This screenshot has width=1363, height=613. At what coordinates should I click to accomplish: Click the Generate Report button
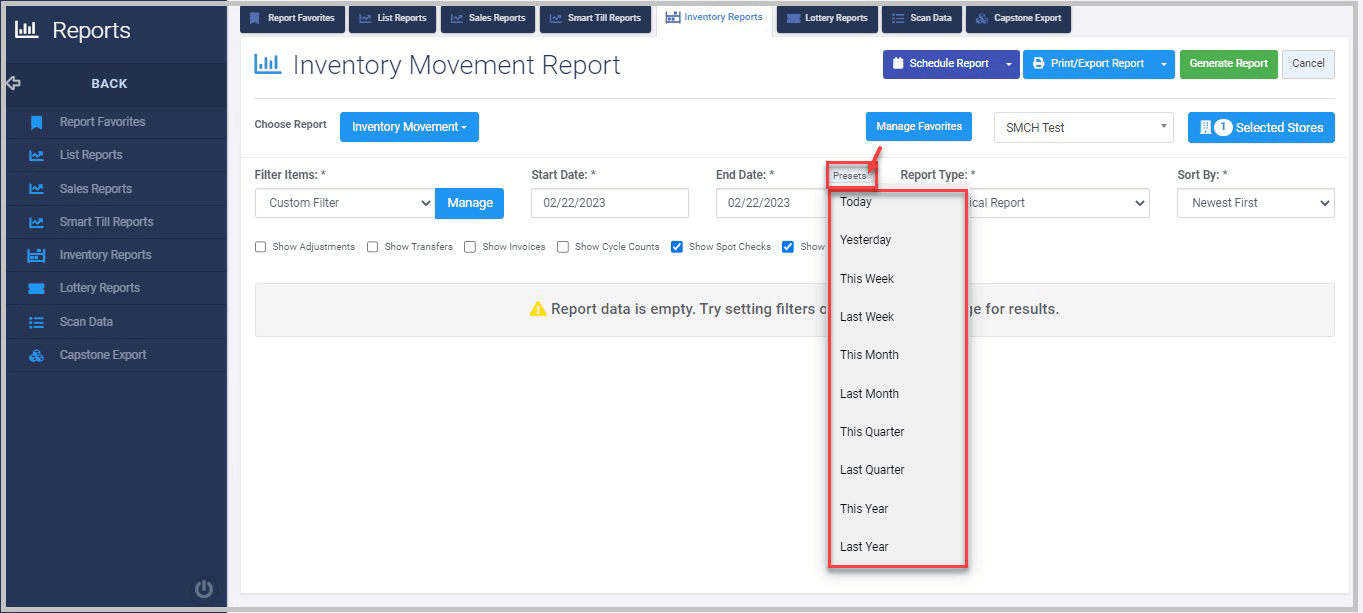click(1228, 63)
